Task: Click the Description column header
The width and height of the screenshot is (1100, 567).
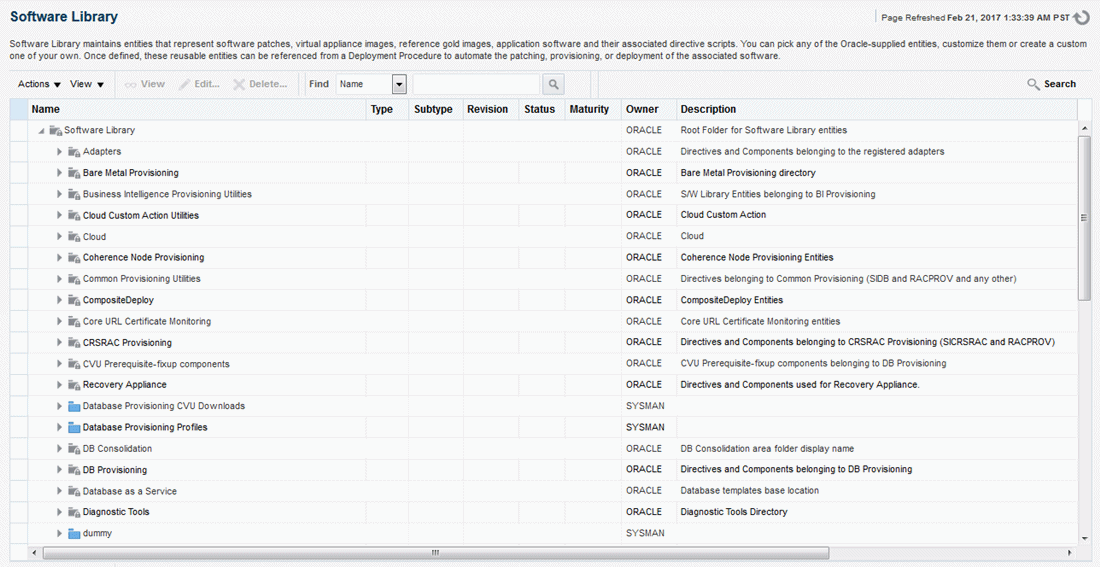Action: 876,109
